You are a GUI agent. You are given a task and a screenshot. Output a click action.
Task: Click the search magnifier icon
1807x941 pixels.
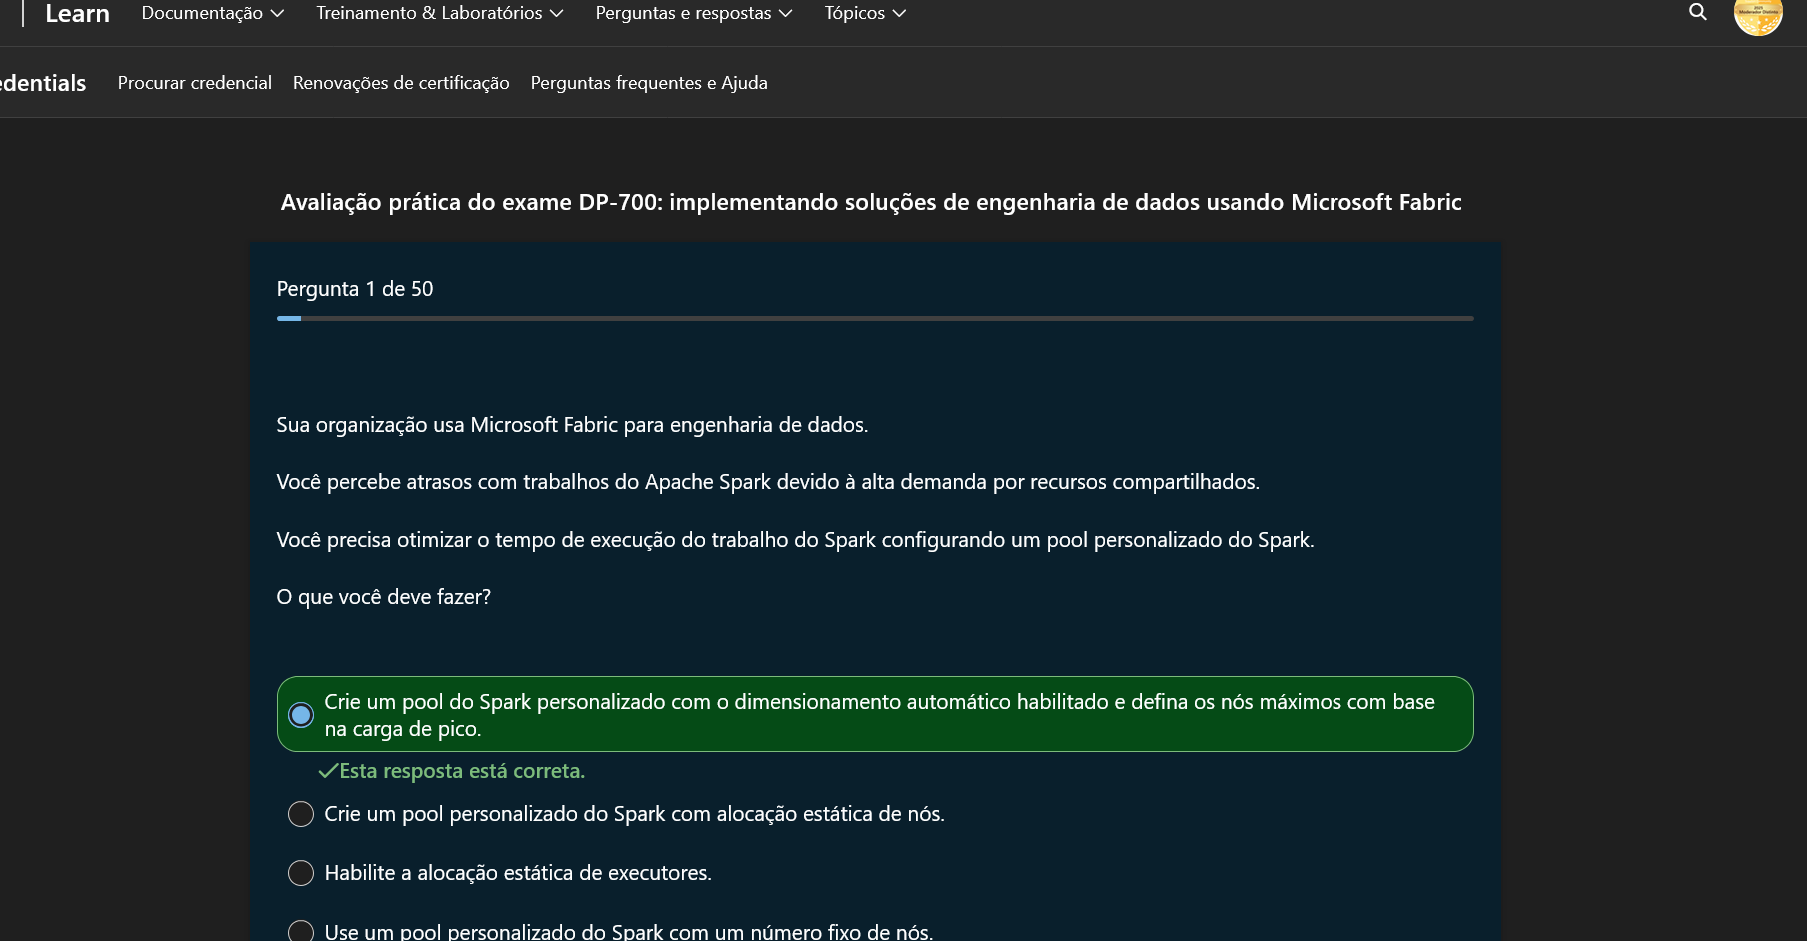(x=1697, y=12)
